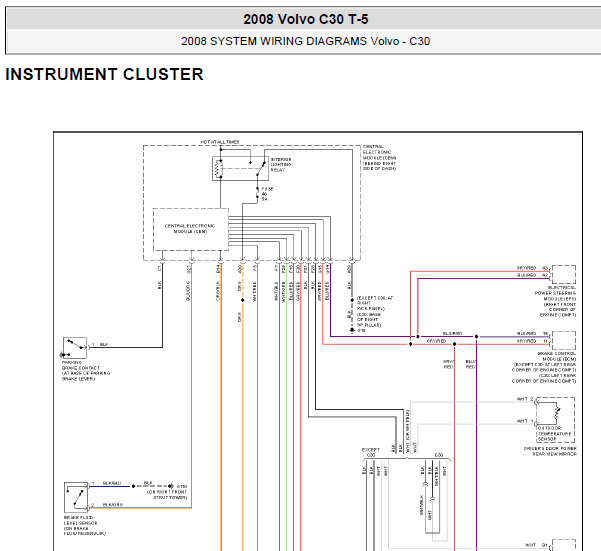
Task: Click the 'INSTRUMENT CLUSTER' heading
Action: [104, 74]
